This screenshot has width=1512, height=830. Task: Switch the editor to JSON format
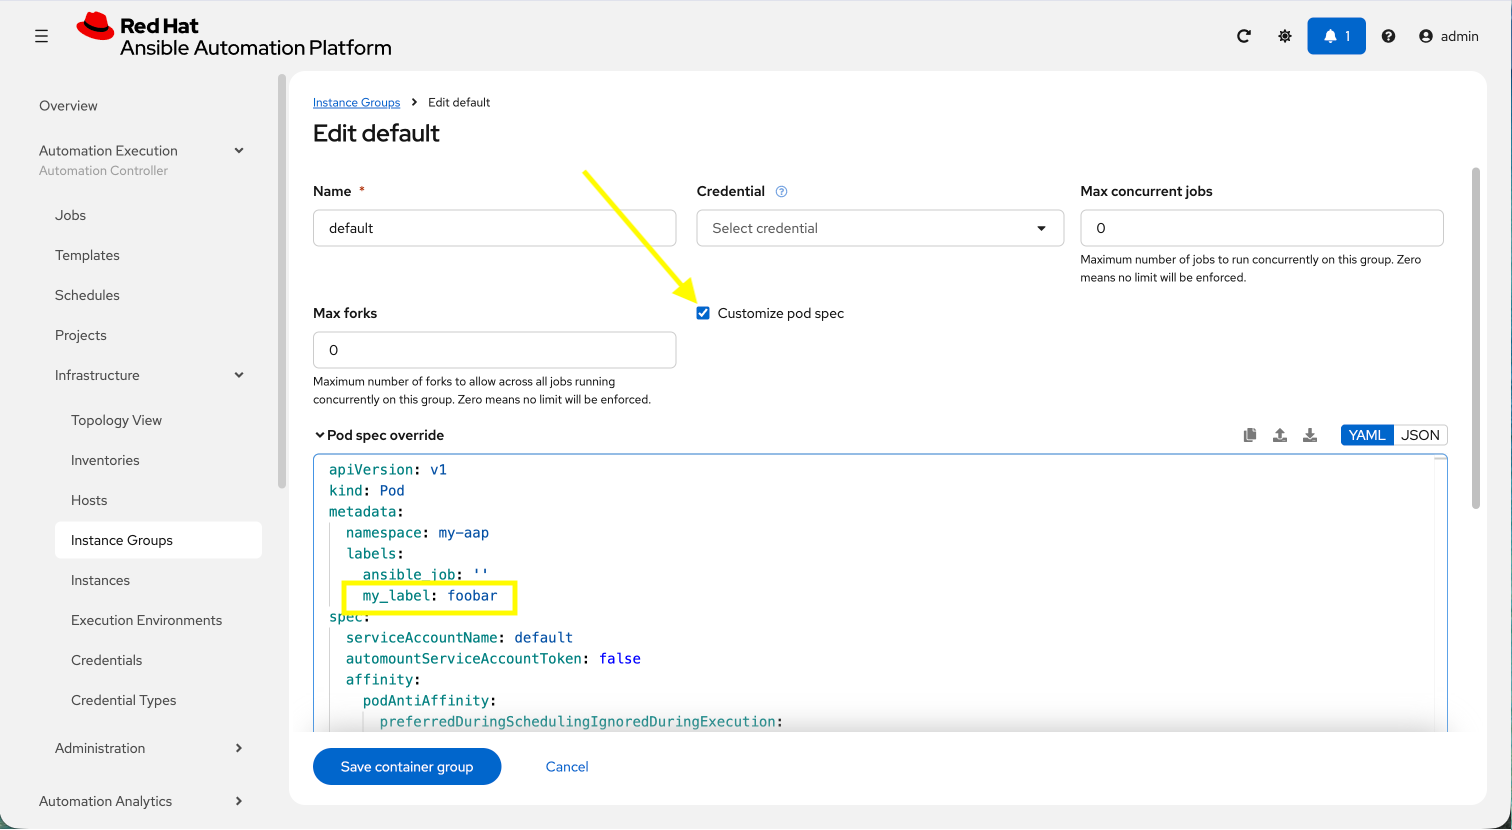[x=1420, y=435]
